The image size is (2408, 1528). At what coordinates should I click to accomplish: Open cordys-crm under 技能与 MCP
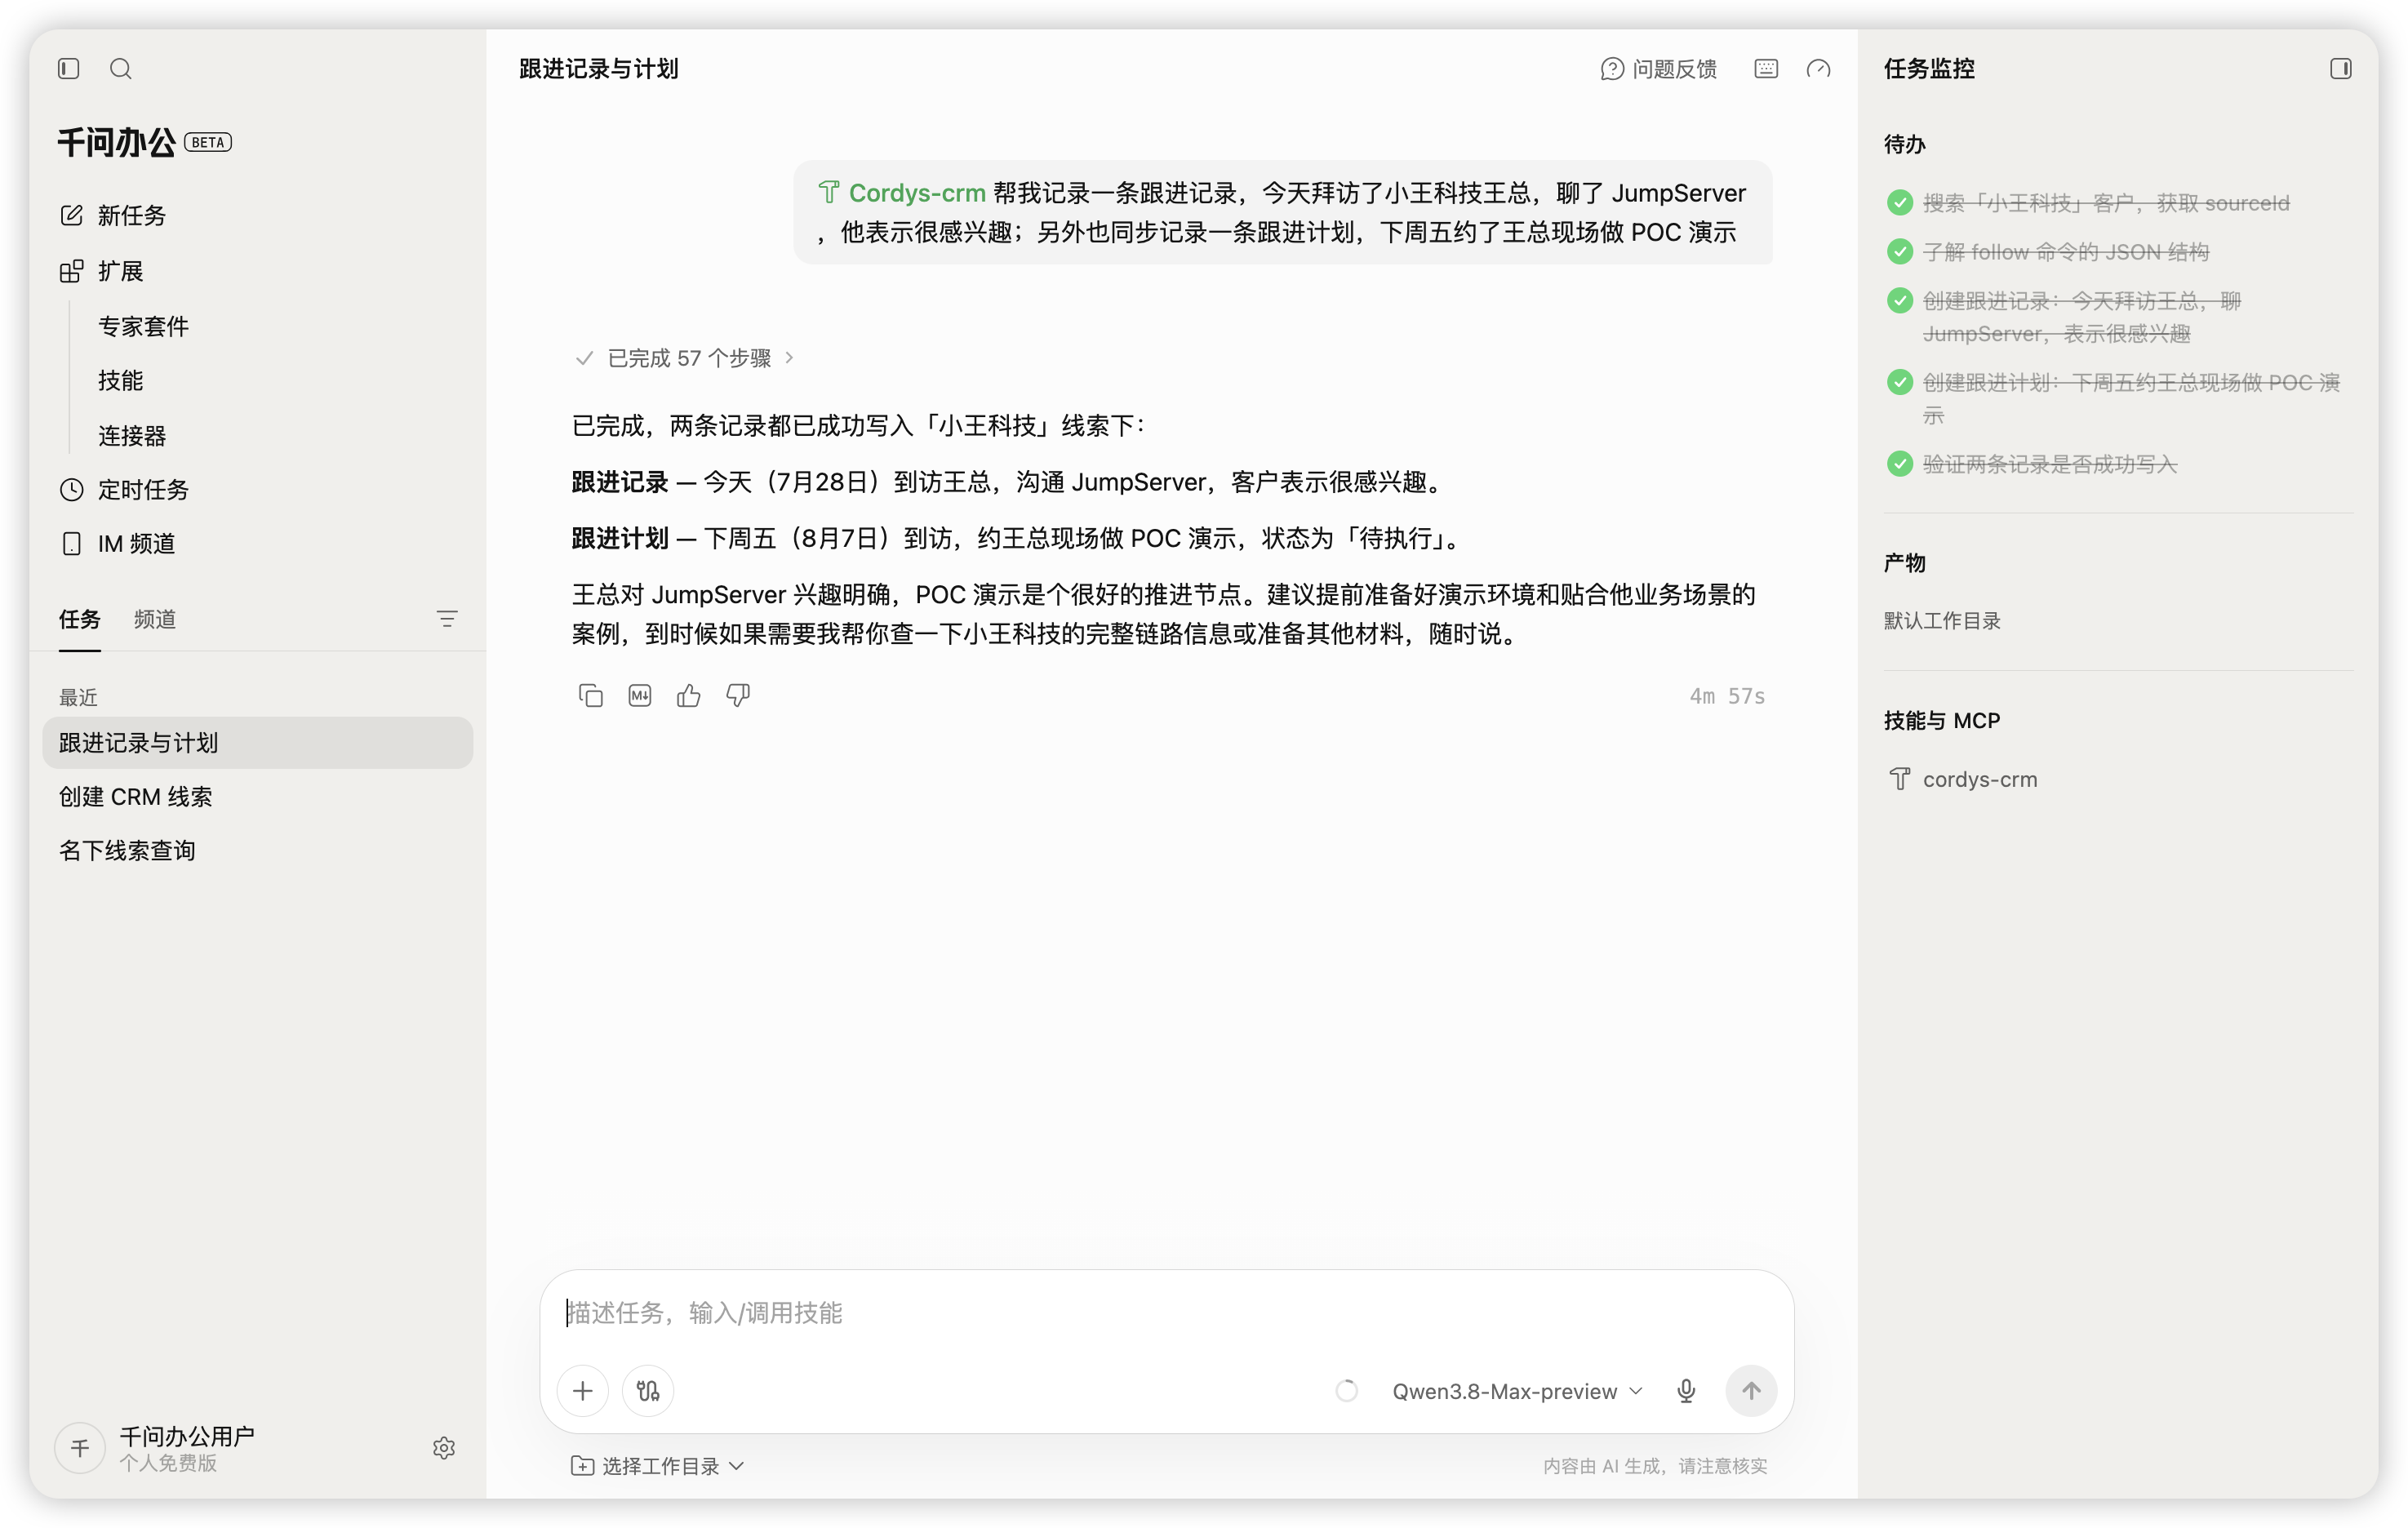(1962, 779)
